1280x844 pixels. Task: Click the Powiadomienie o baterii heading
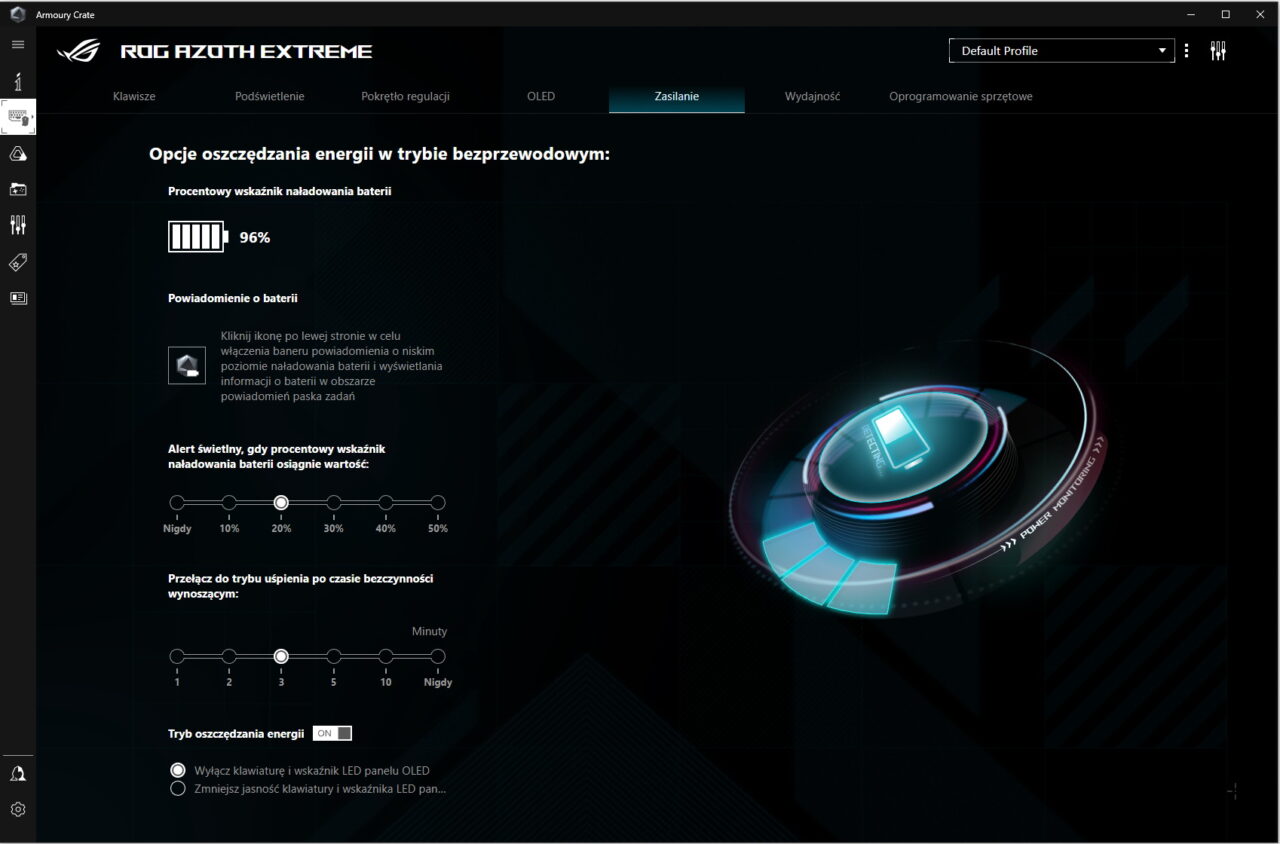[x=233, y=298]
